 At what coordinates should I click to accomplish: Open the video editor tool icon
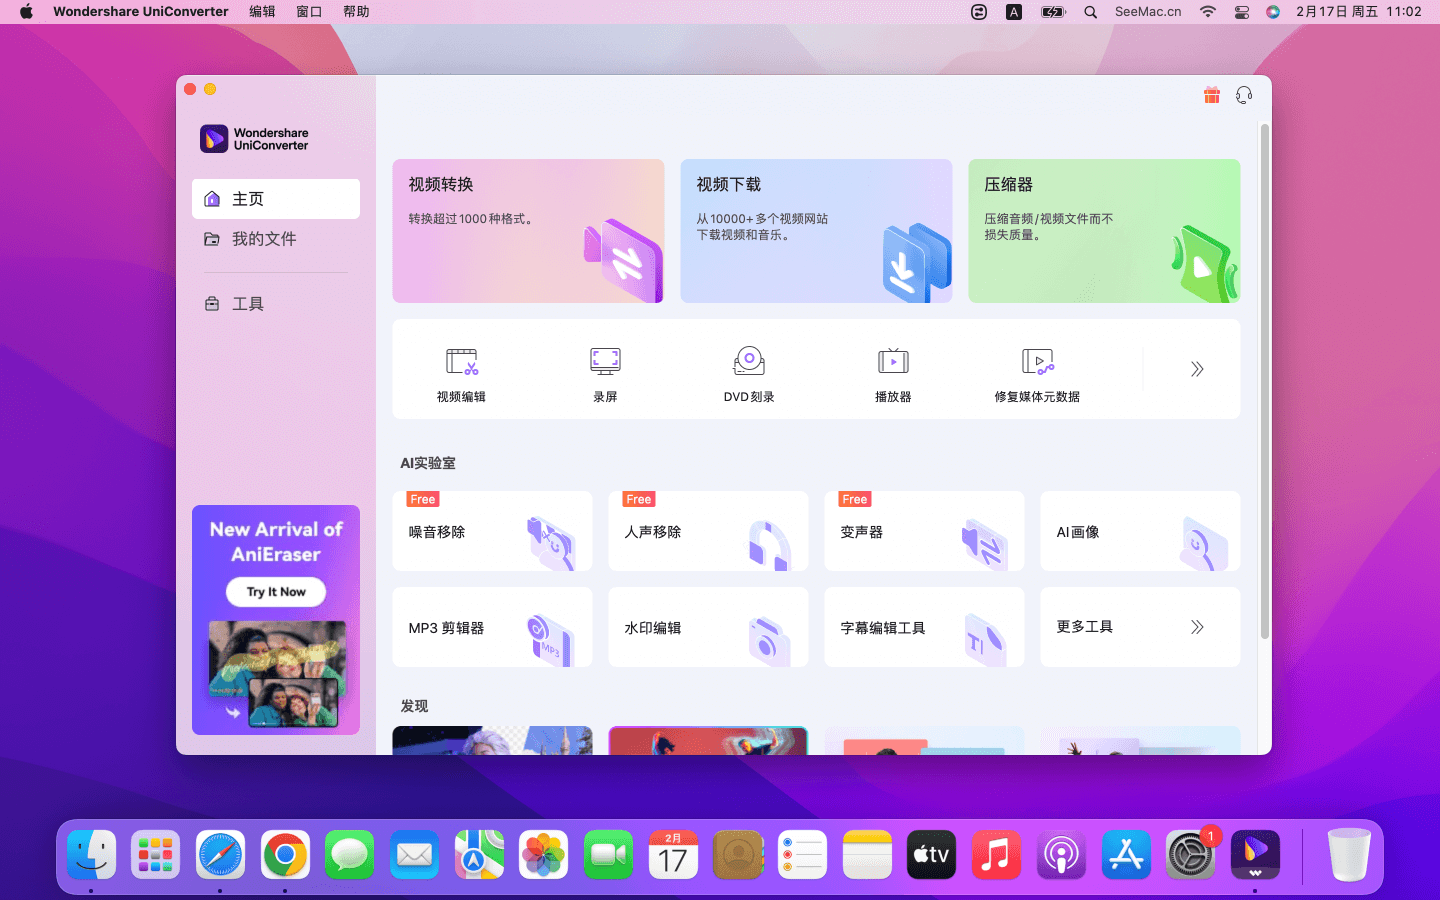point(461,361)
